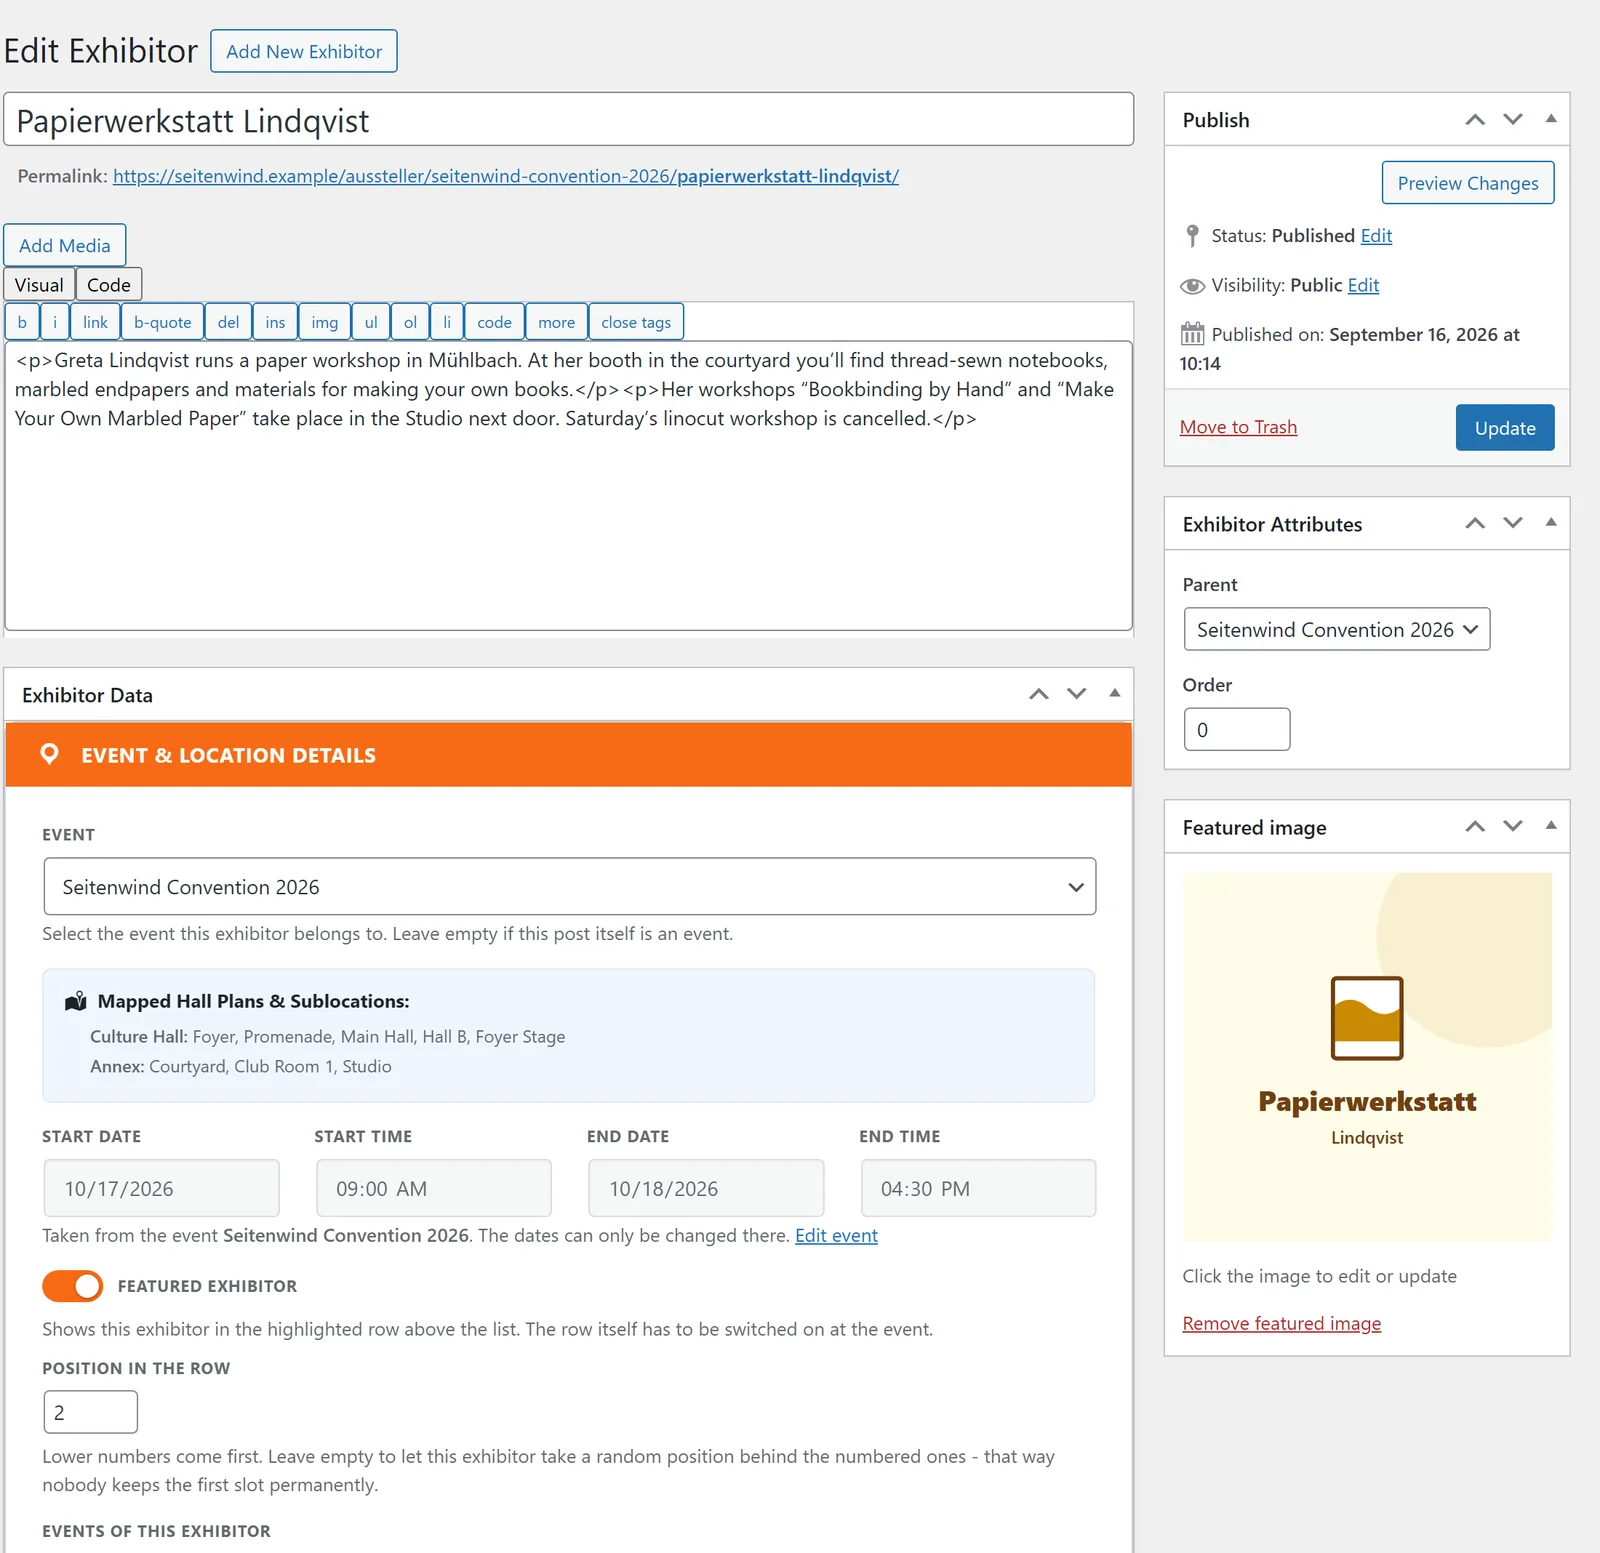This screenshot has height=1553, width=1600.
Task: Click the Mapped Hall Plans map icon
Action: (76, 1001)
